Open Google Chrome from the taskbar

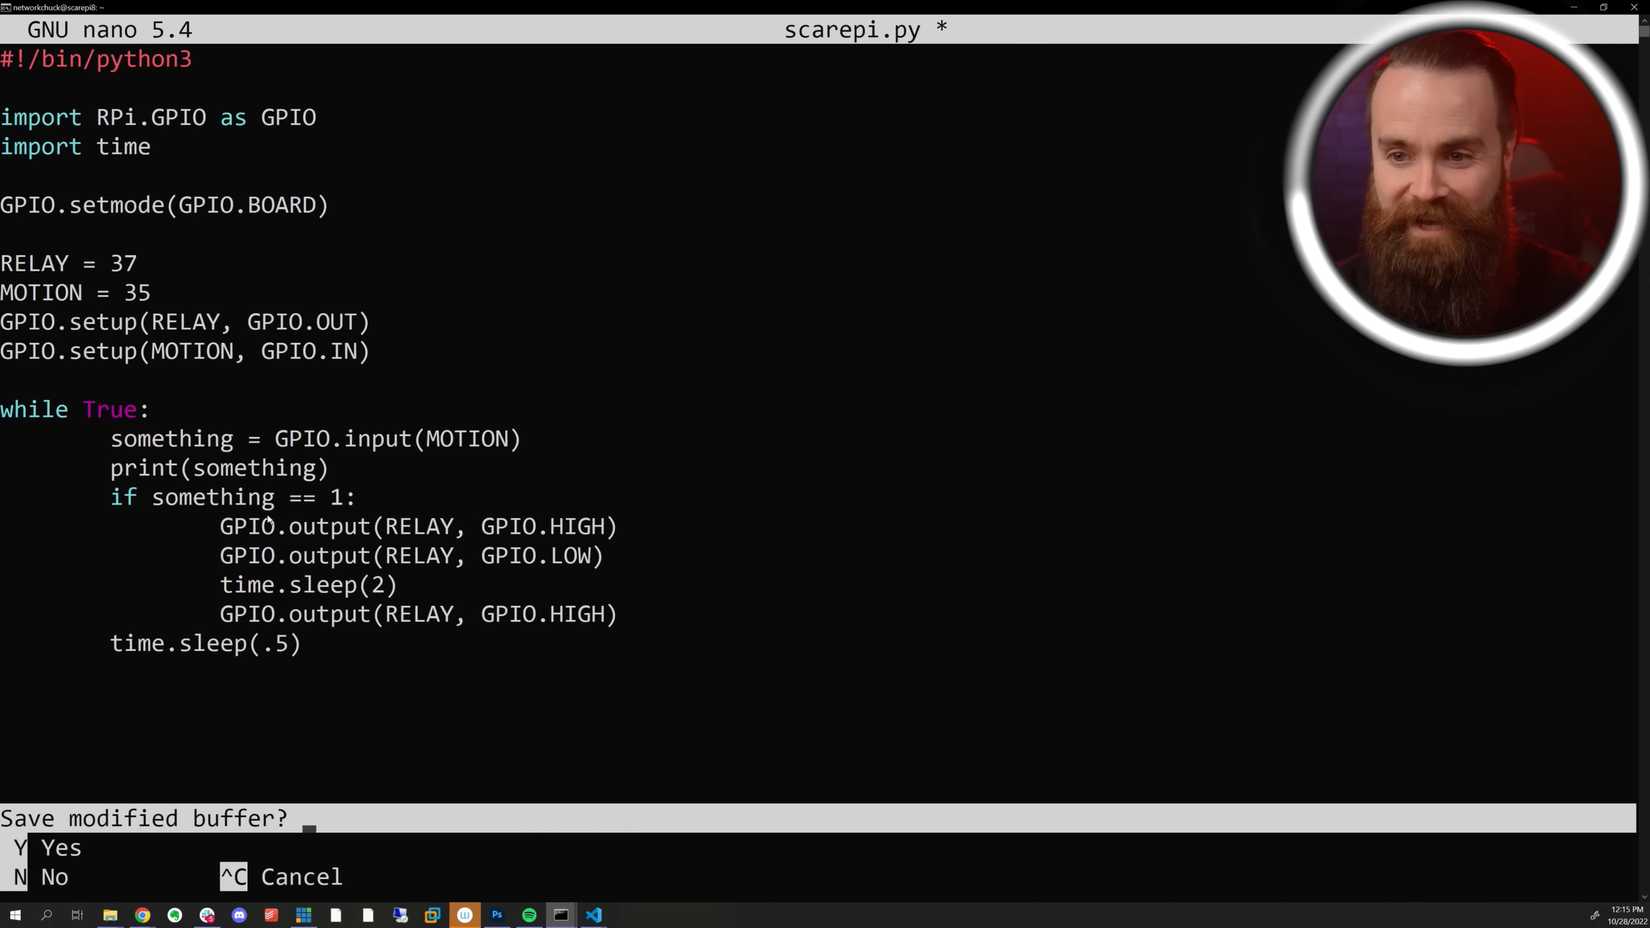click(143, 915)
